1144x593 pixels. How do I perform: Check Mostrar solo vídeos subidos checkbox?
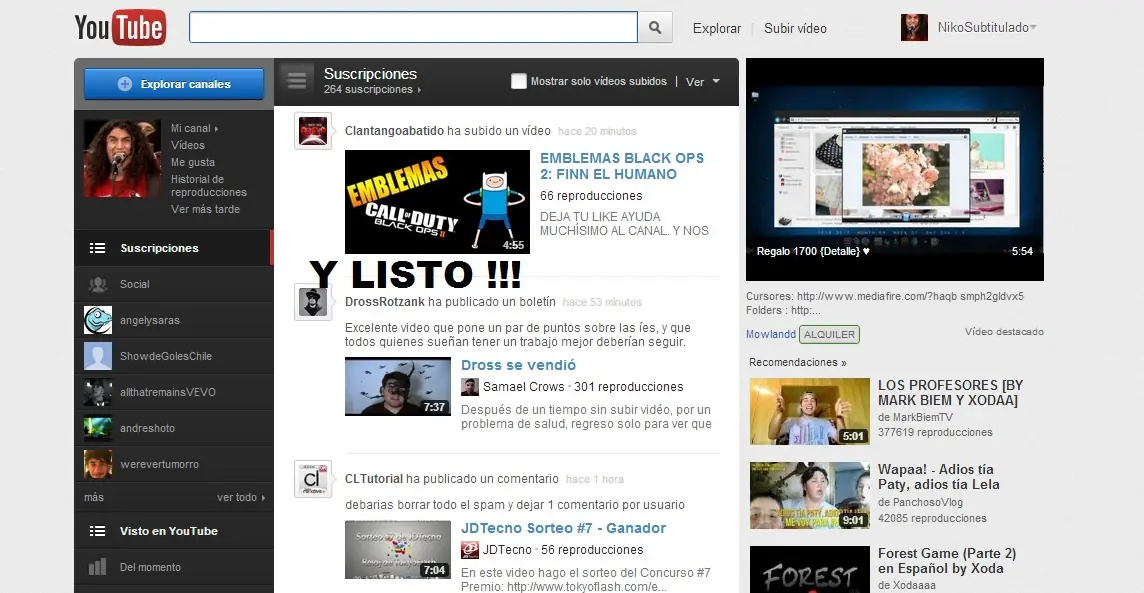tap(519, 81)
